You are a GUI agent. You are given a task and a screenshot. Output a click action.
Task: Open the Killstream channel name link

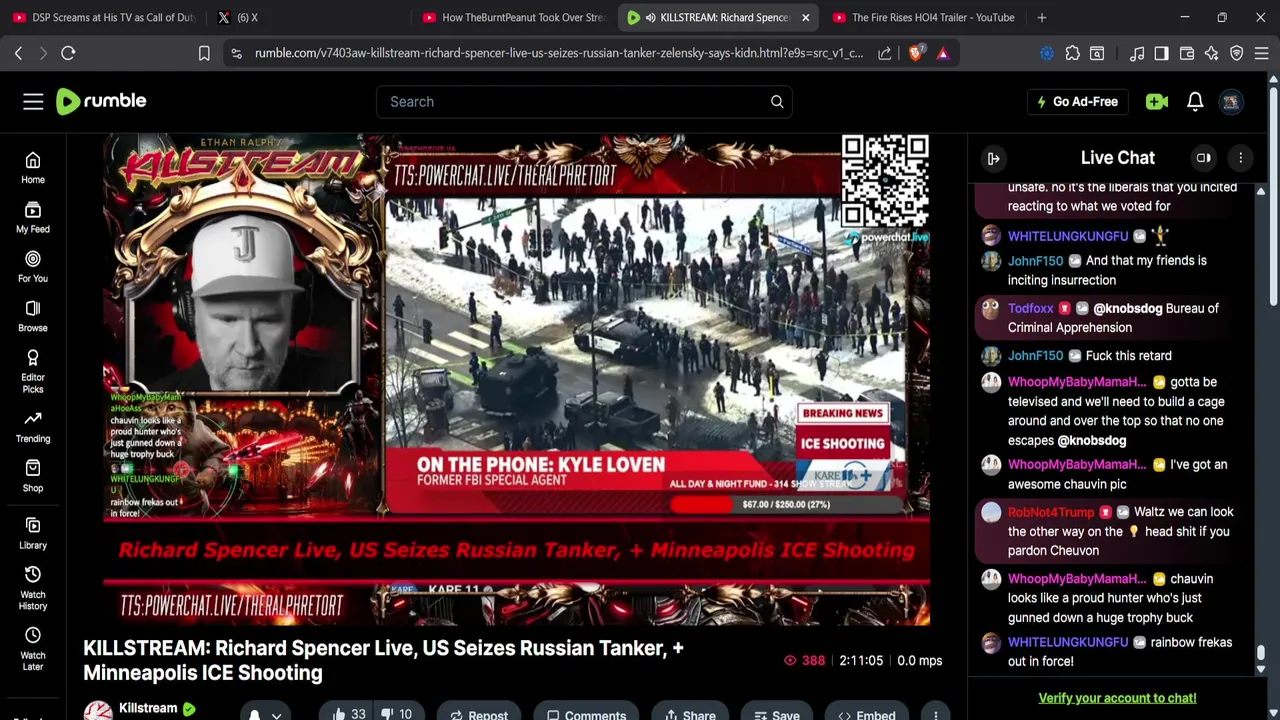pos(148,708)
